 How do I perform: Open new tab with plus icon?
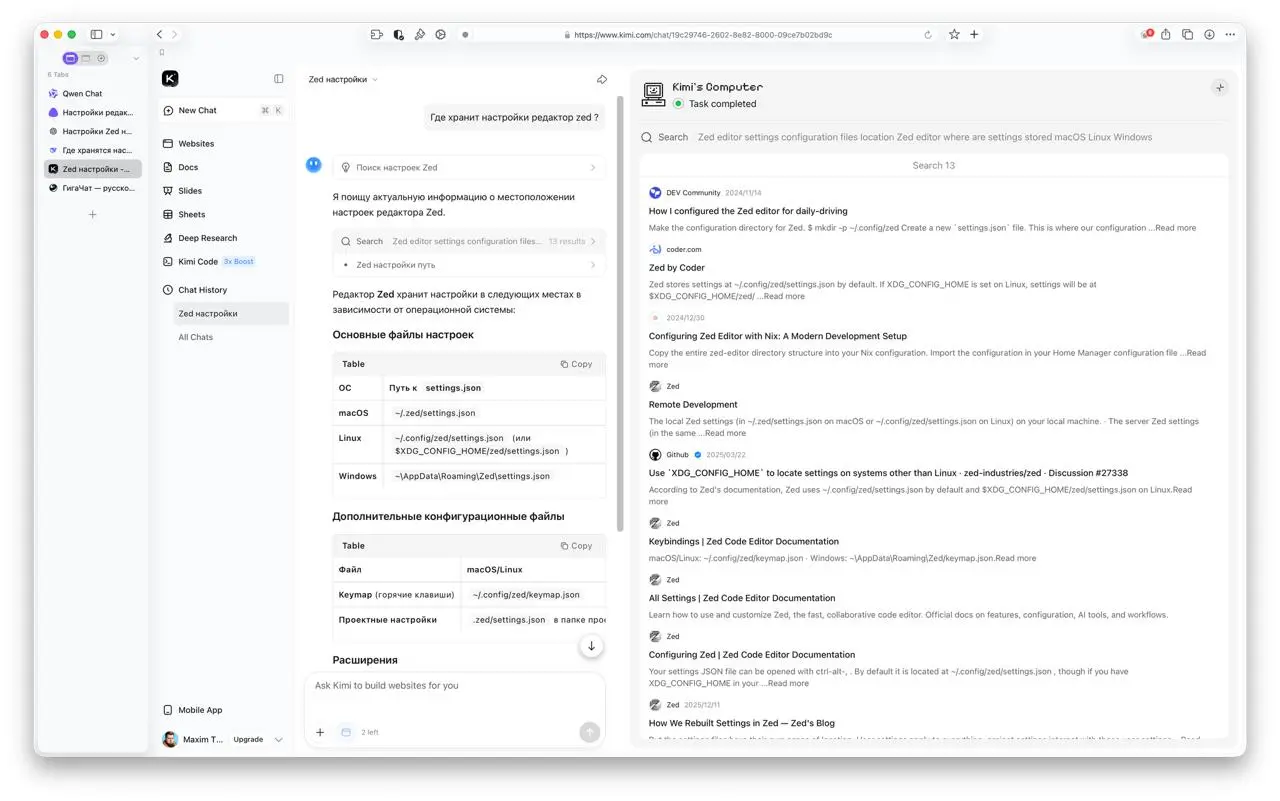tap(974, 34)
